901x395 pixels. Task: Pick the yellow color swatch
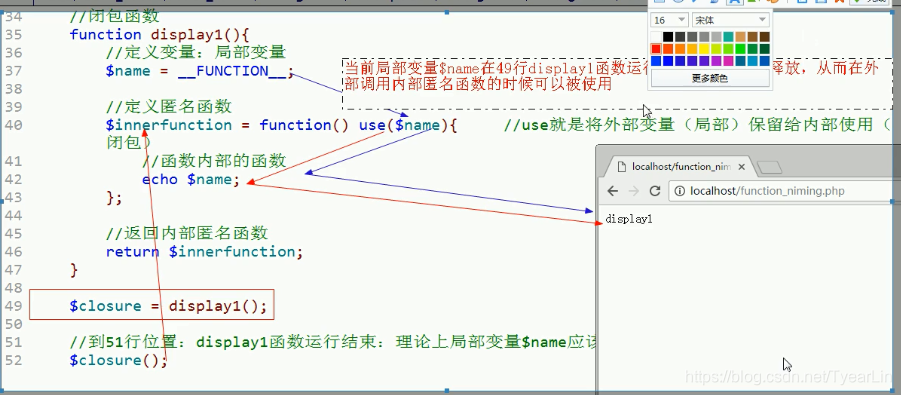[704, 49]
